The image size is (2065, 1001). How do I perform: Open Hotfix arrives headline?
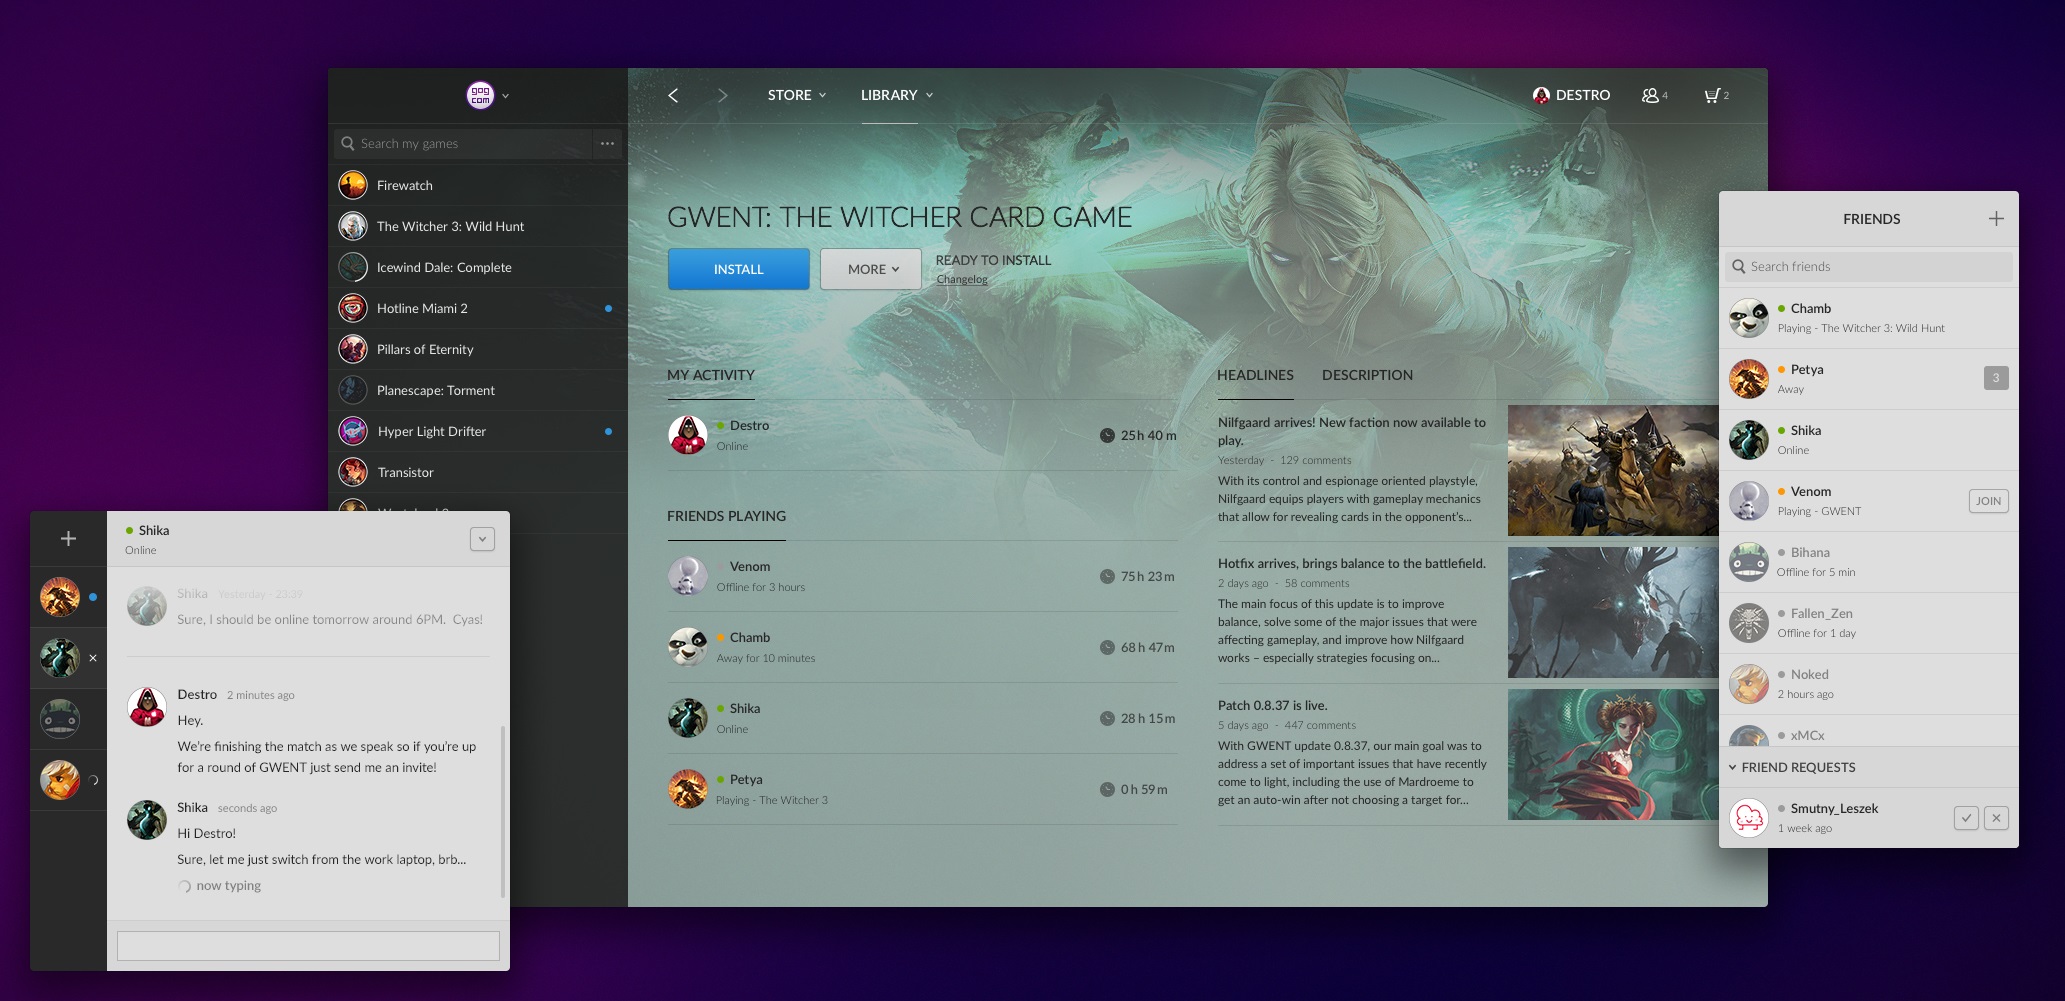pyautogui.click(x=1352, y=563)
